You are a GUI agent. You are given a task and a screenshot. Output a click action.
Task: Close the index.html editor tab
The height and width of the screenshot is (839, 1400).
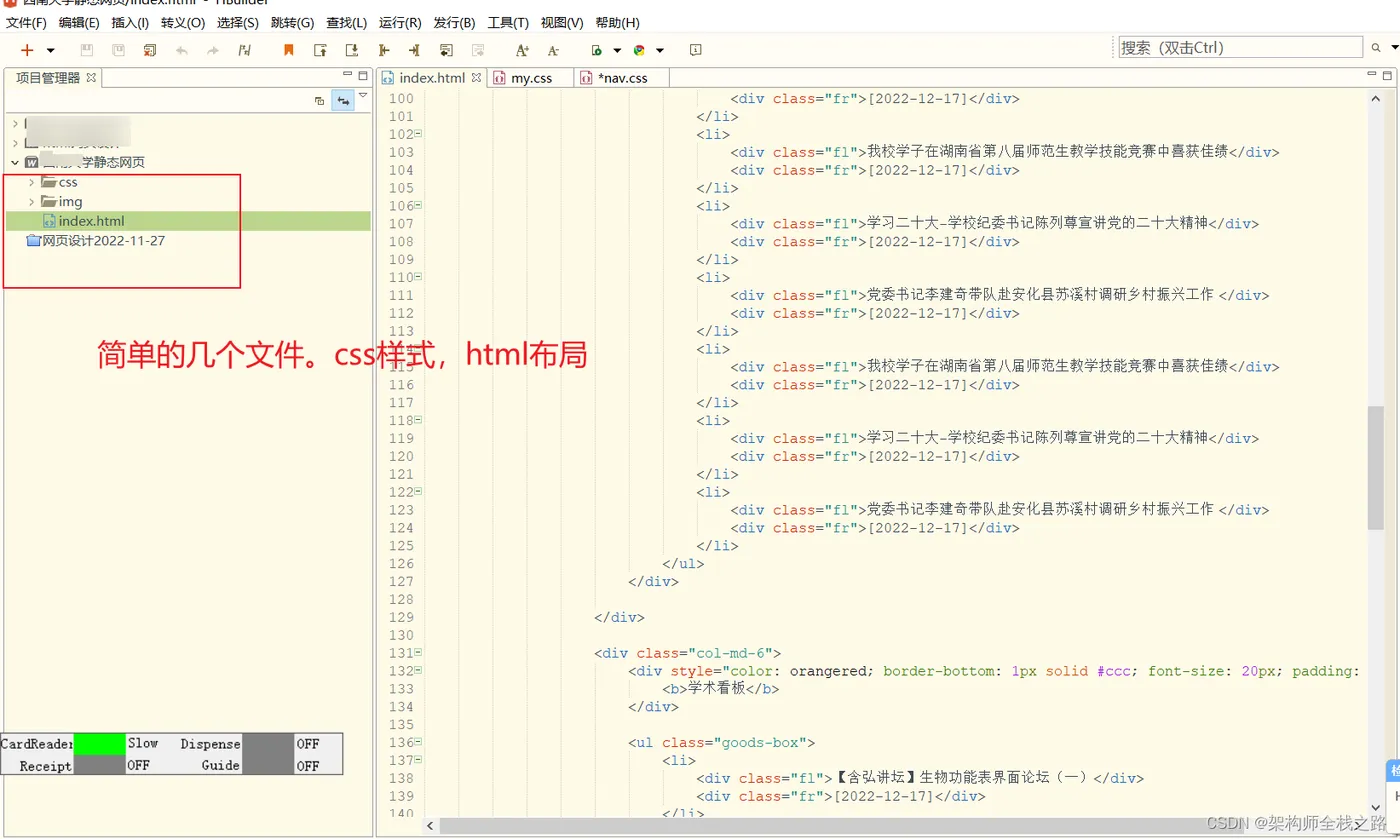click(476, 77)
